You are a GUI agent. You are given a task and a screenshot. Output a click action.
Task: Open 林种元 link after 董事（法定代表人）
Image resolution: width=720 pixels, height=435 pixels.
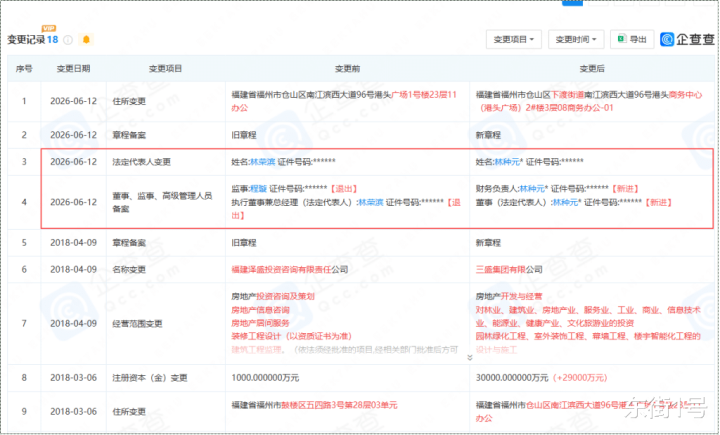[565, 202]
